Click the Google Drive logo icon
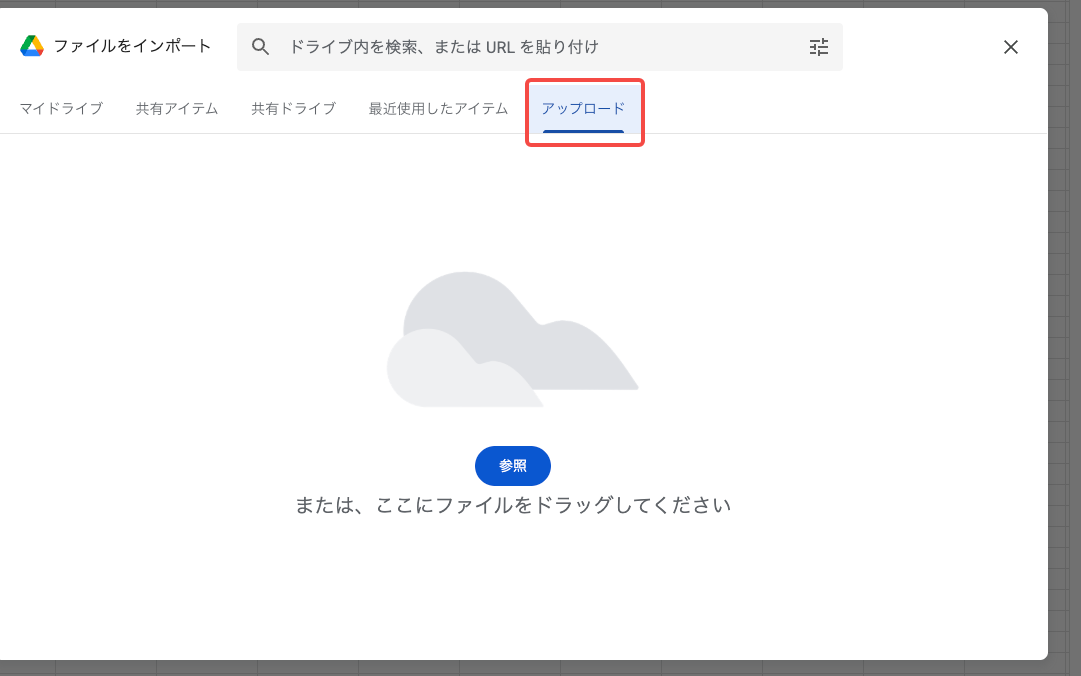Screen dimensions: 1081x676 [33, 46]
